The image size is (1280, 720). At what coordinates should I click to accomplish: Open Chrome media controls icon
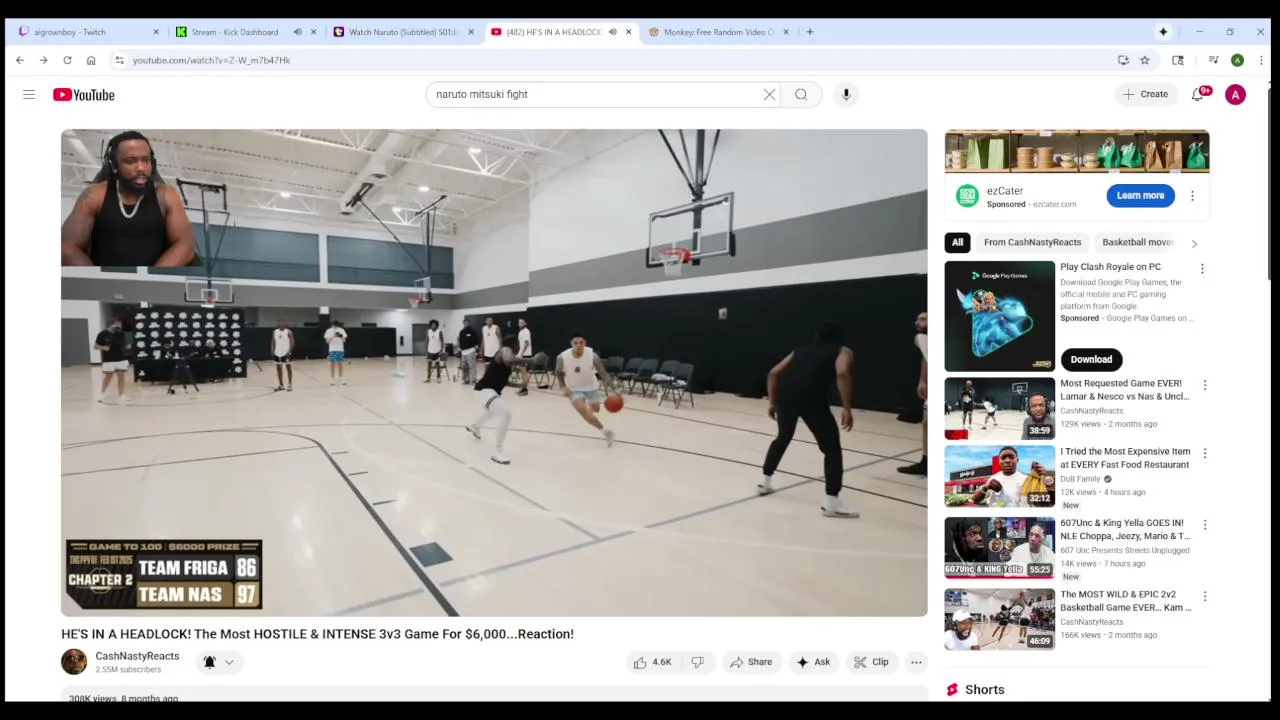(x=1213, y=60)
